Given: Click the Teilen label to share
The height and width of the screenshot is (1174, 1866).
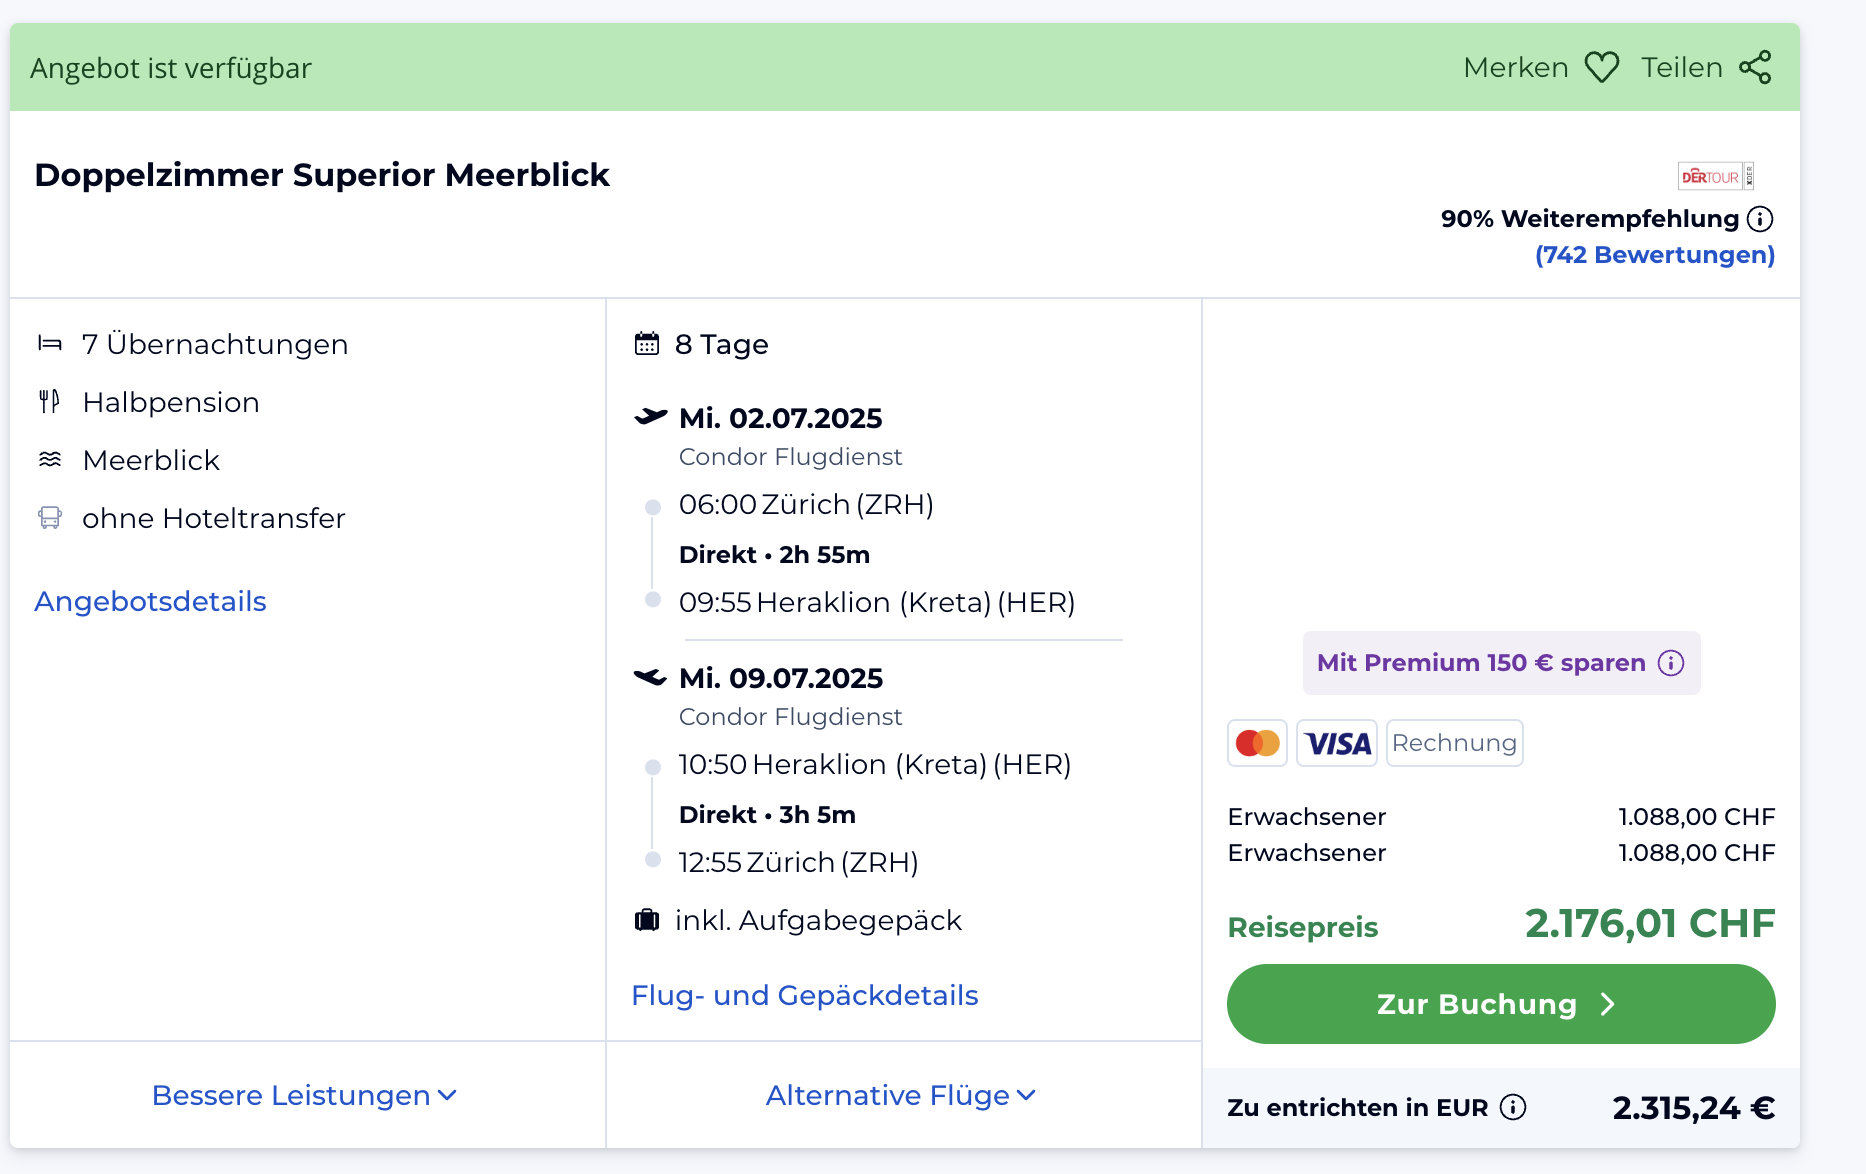Looking at the screenshot, I should (1681, 68).
